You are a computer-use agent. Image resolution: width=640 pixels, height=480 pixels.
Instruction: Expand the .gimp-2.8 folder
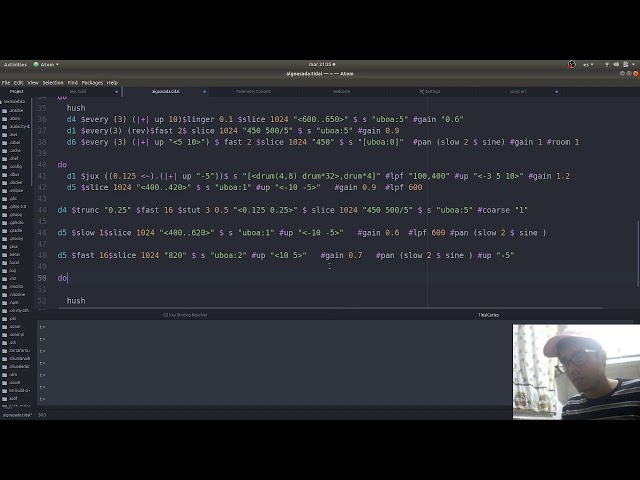[x=17, y=207]
